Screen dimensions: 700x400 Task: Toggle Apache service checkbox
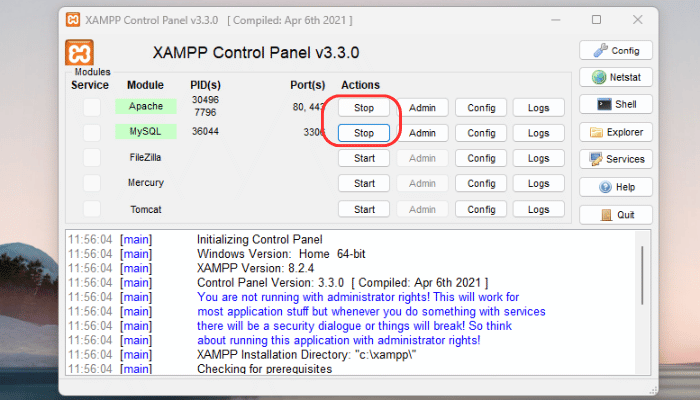pos(92,108)
